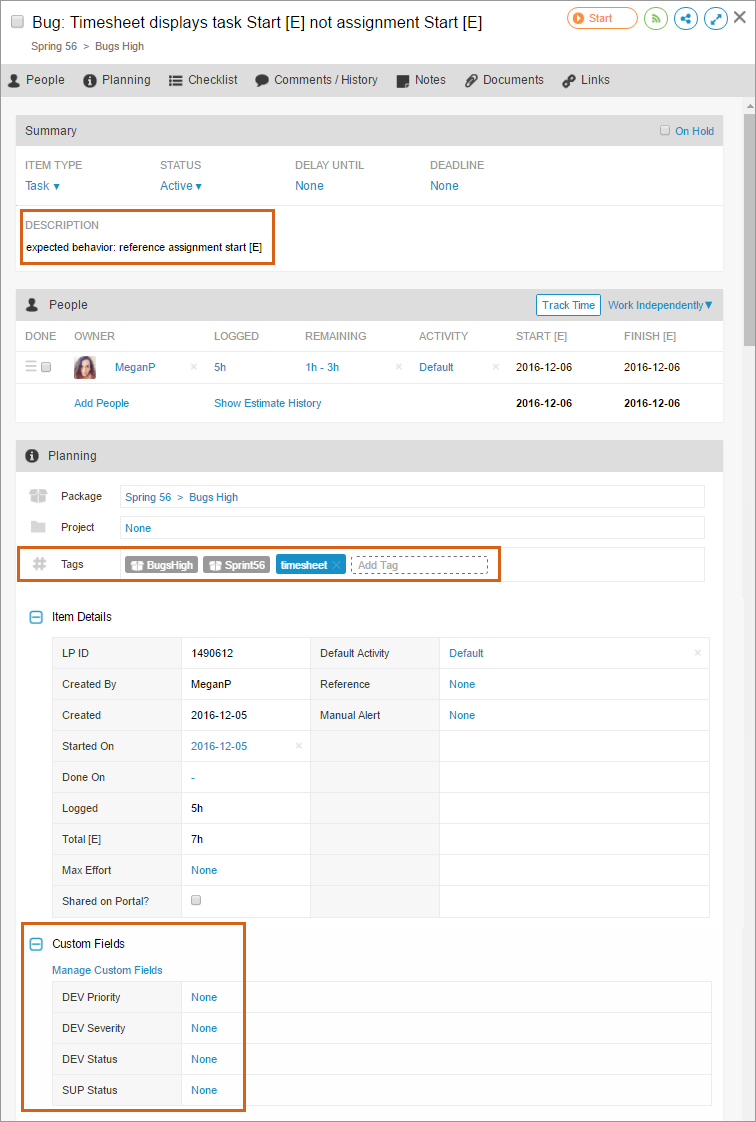Tick the Shared on Portal checkbox

pos(196,900)
